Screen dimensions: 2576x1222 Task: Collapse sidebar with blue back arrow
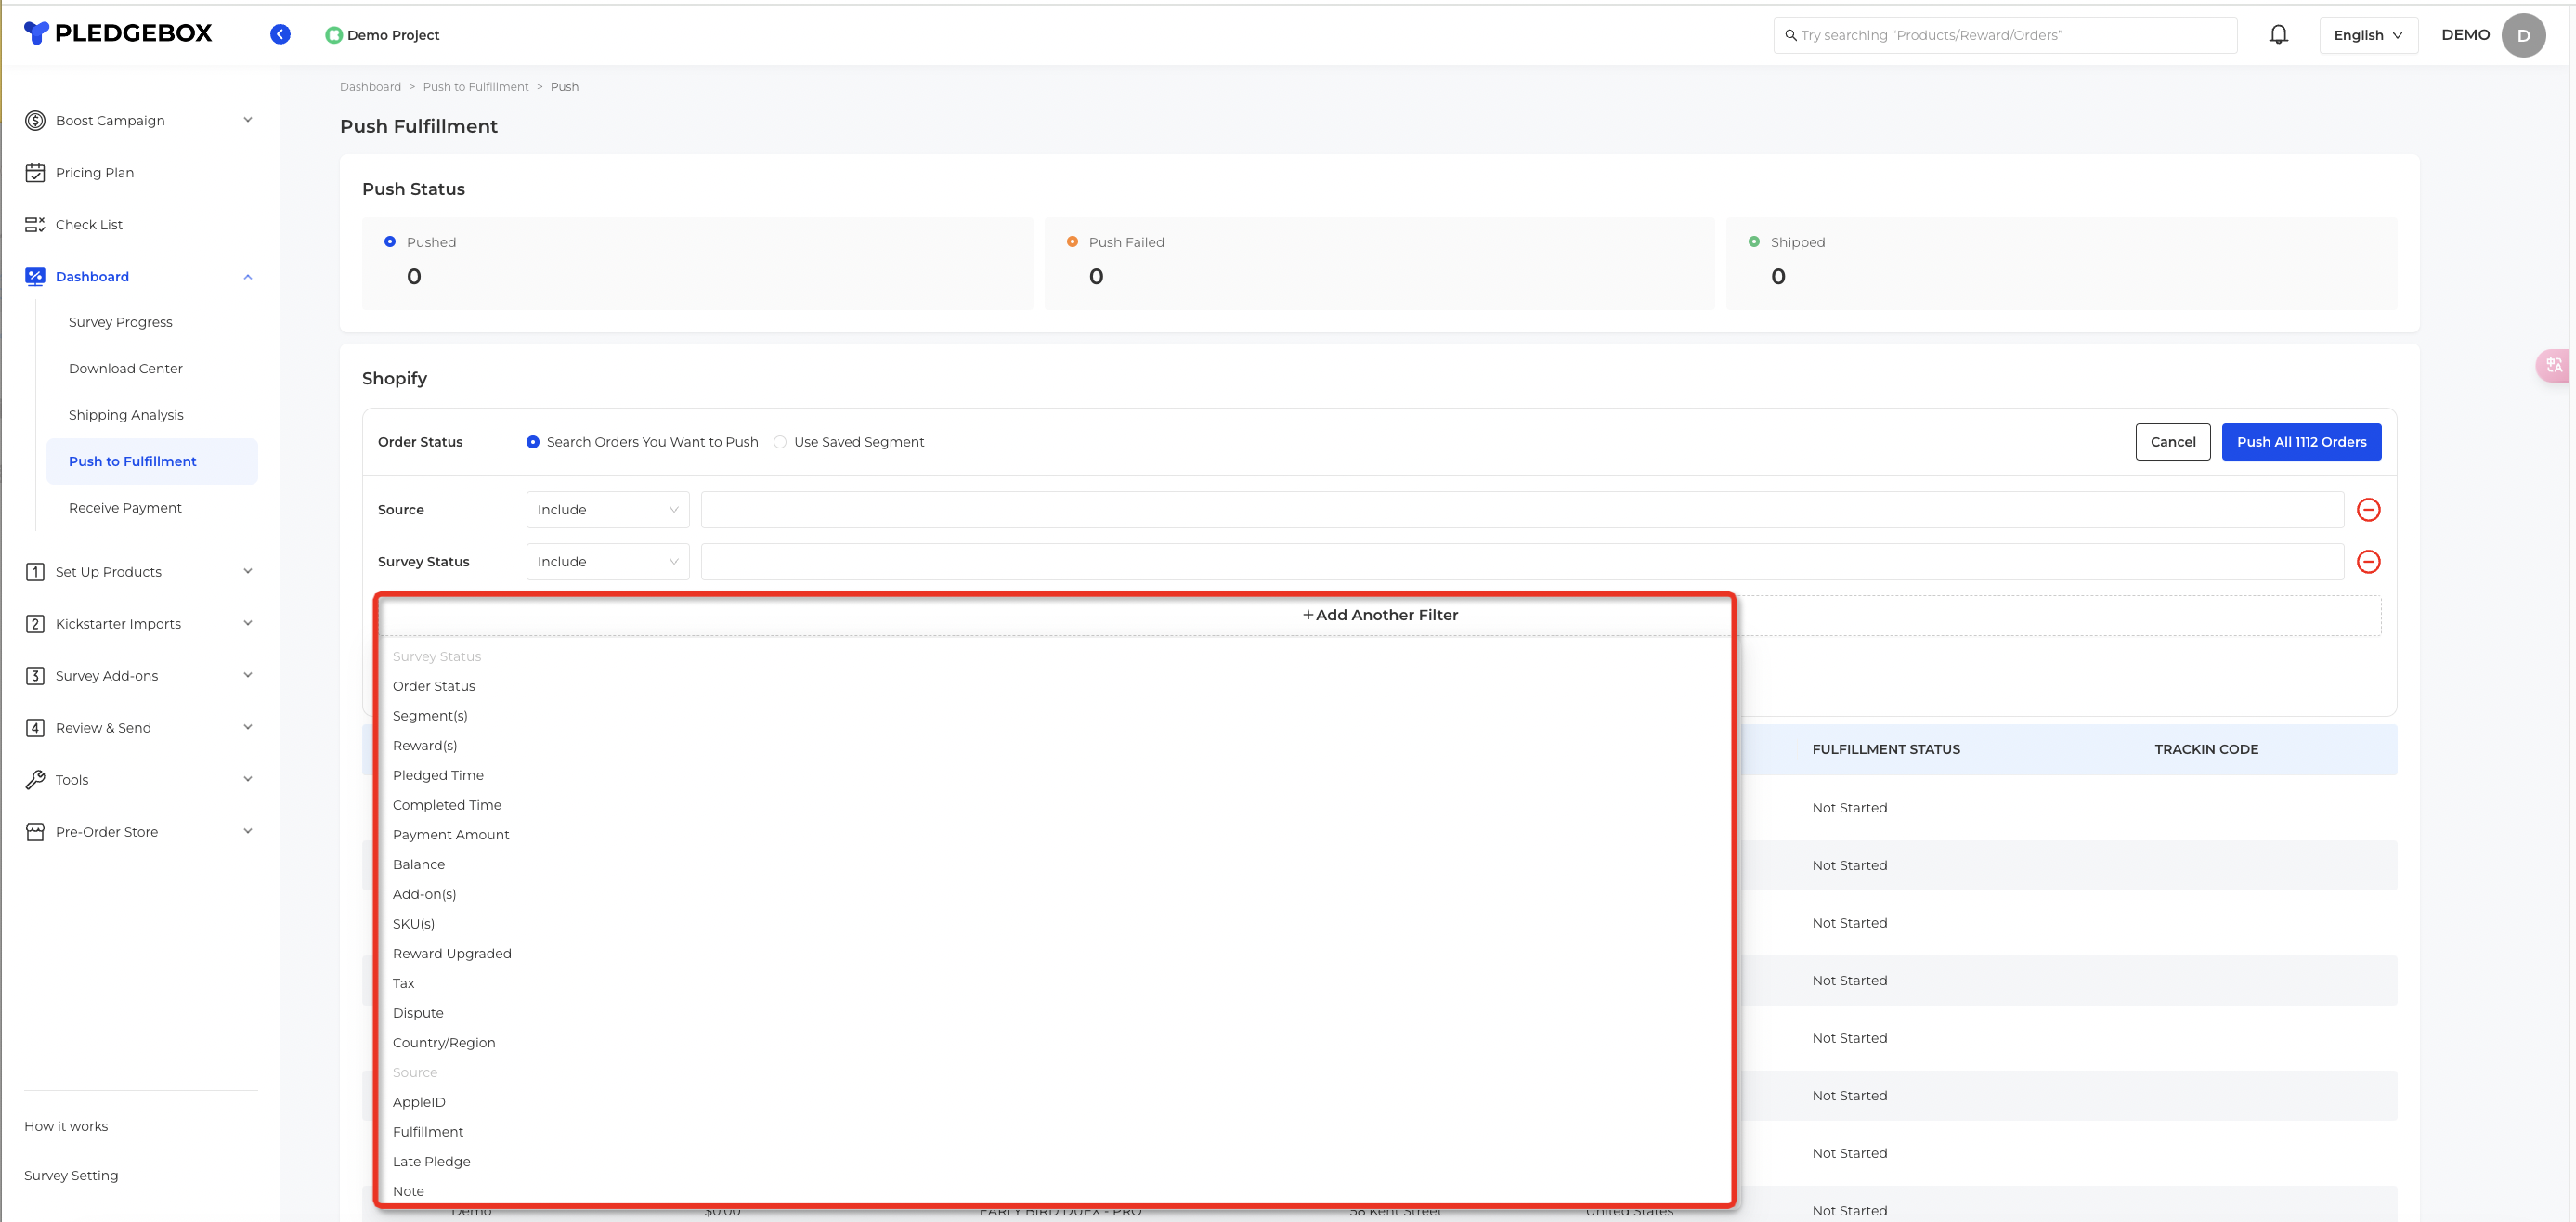pos(281,34)
